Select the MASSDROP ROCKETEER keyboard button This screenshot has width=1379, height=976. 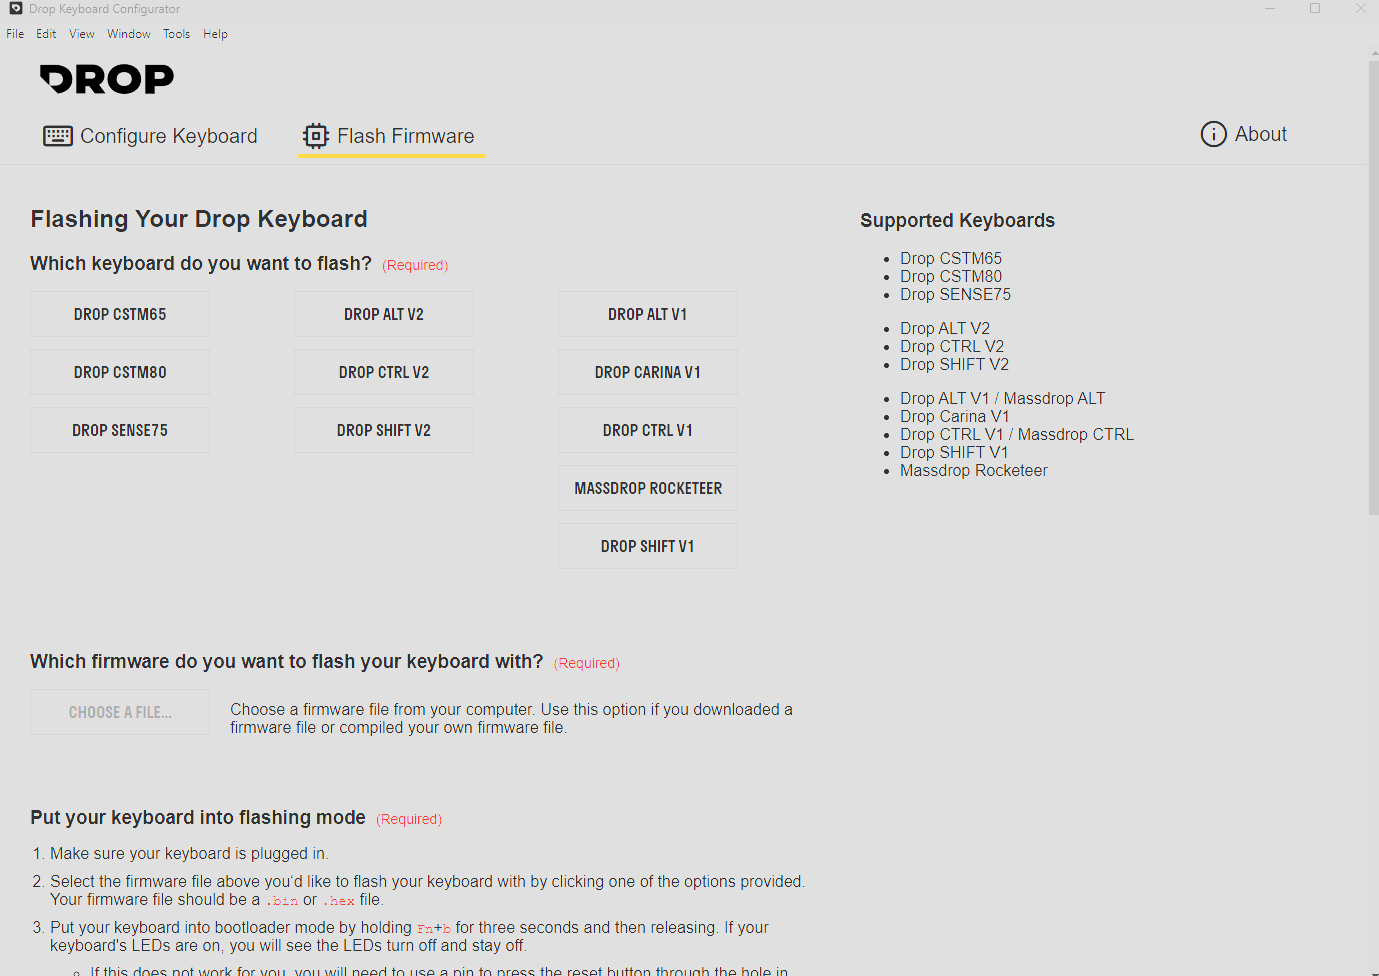648,488
